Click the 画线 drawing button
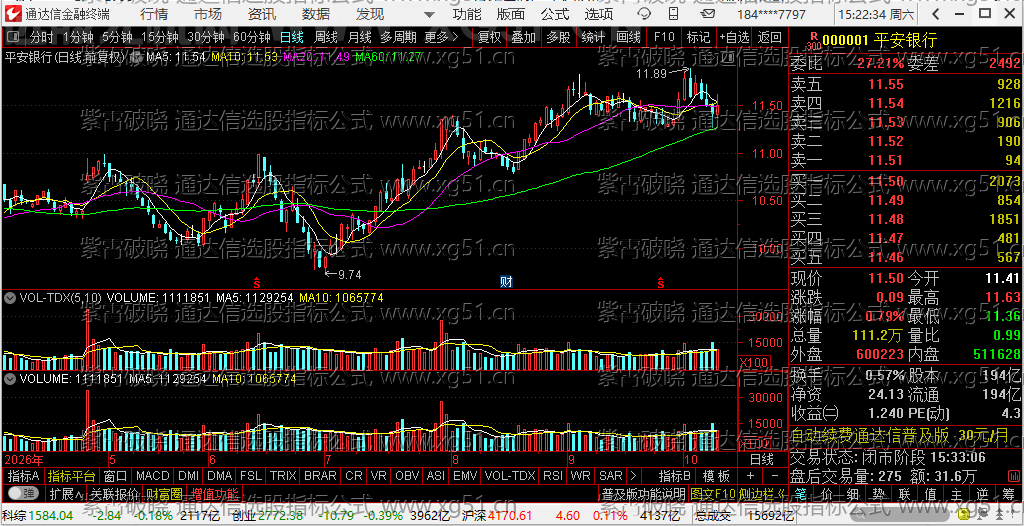Image resolution: width=1024 pixels, height=526 pixels. [628, 38]
